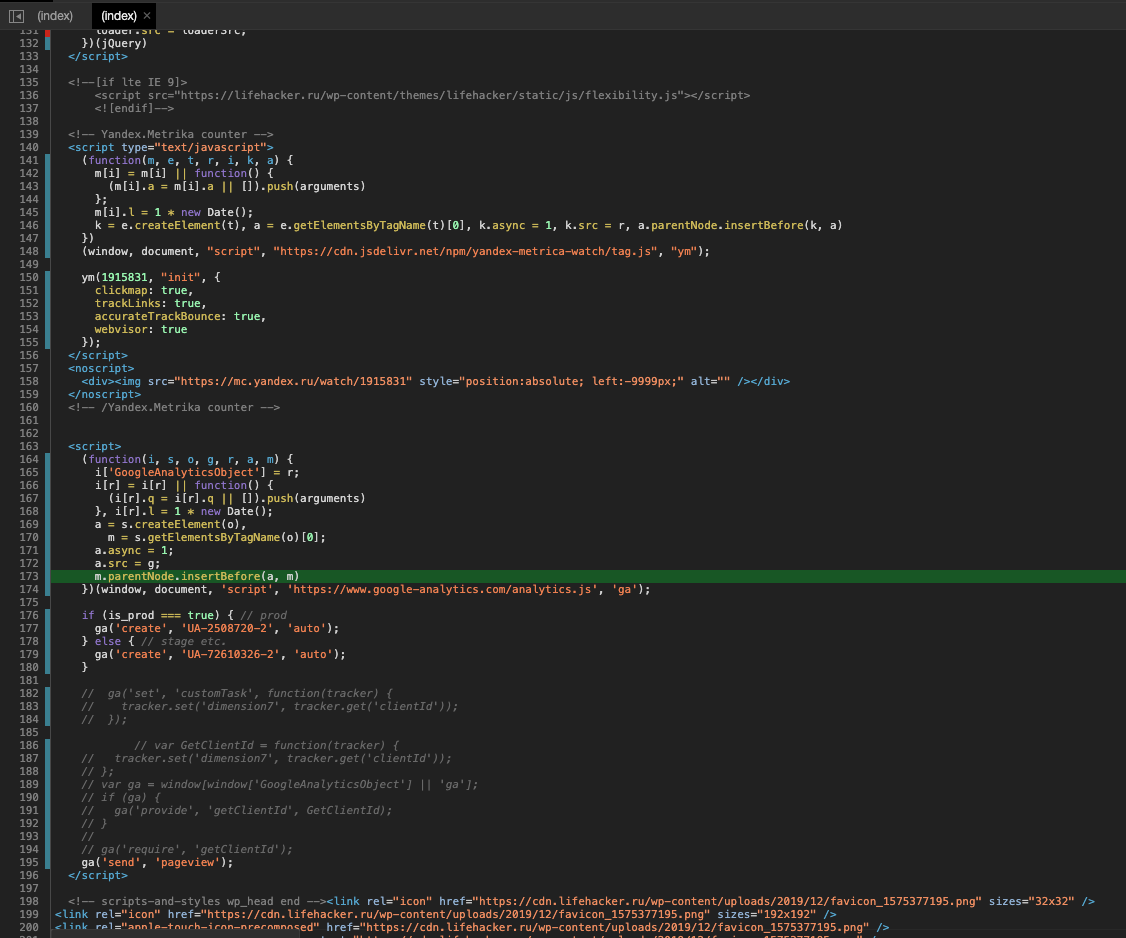This screenshot has width=1126, height=938.
Task: Toggle breakpoint on line number 179
Action: click(x=29, y=654)
